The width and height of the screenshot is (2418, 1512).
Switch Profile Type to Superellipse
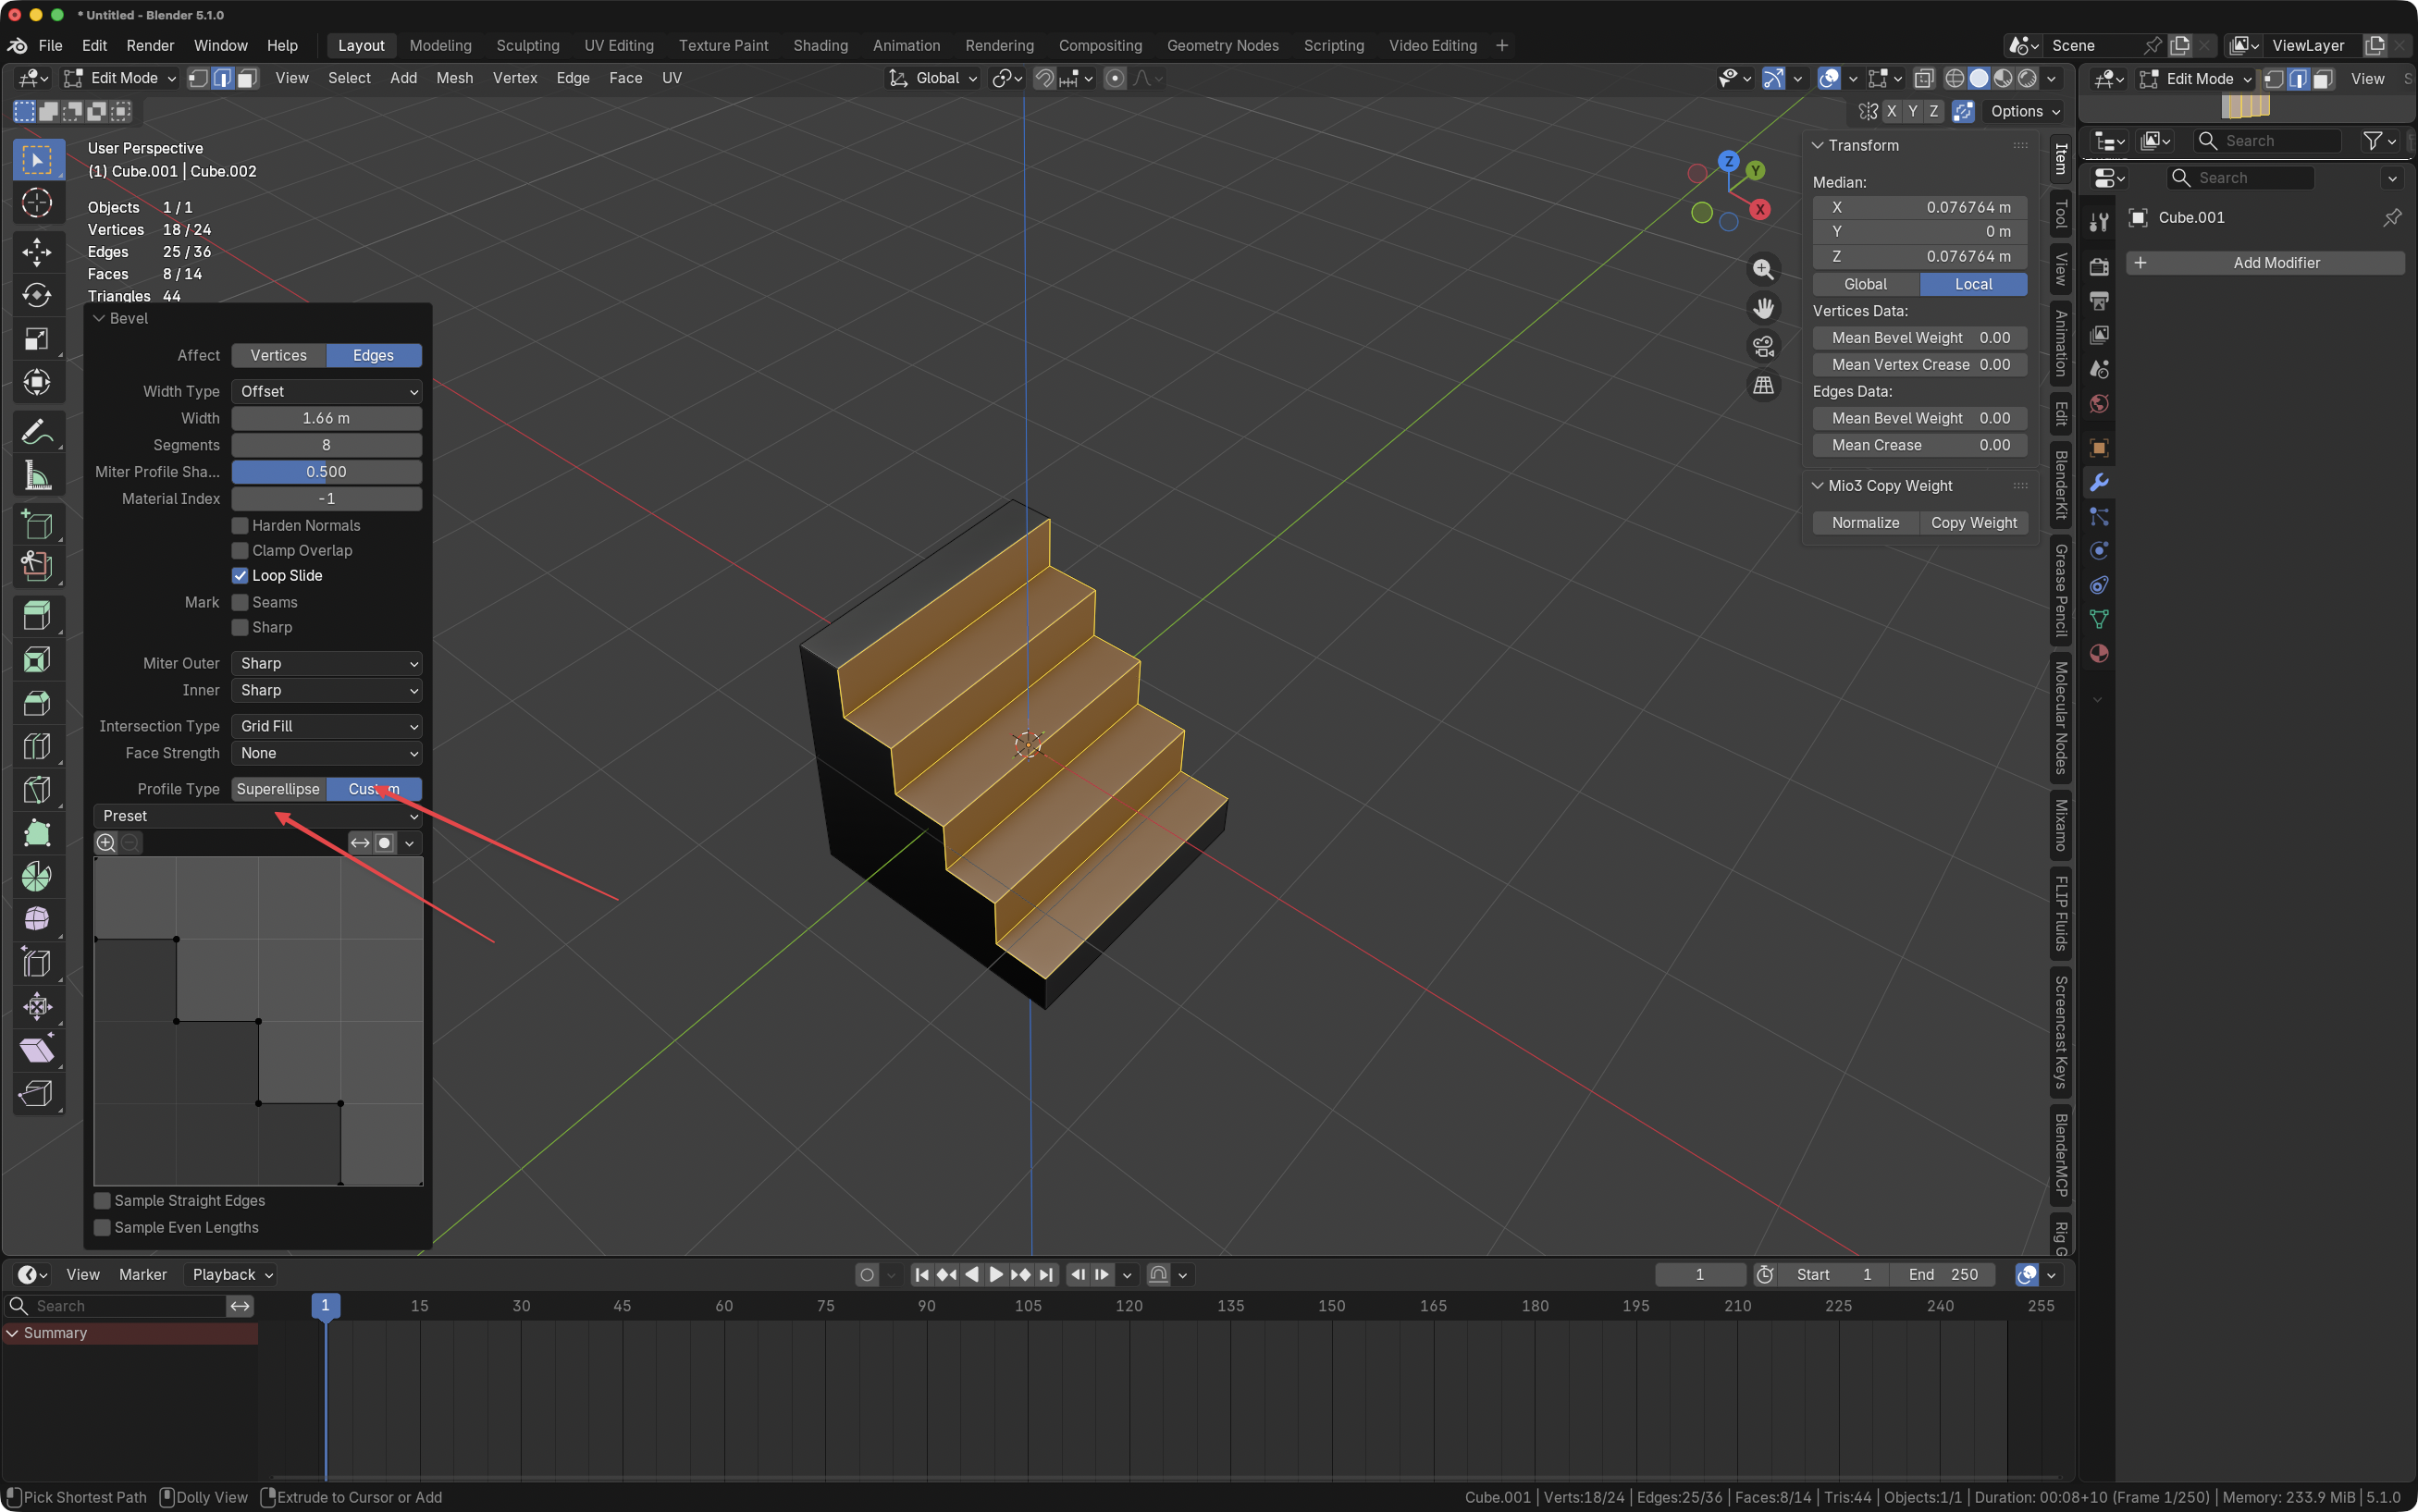click(279, 790)
